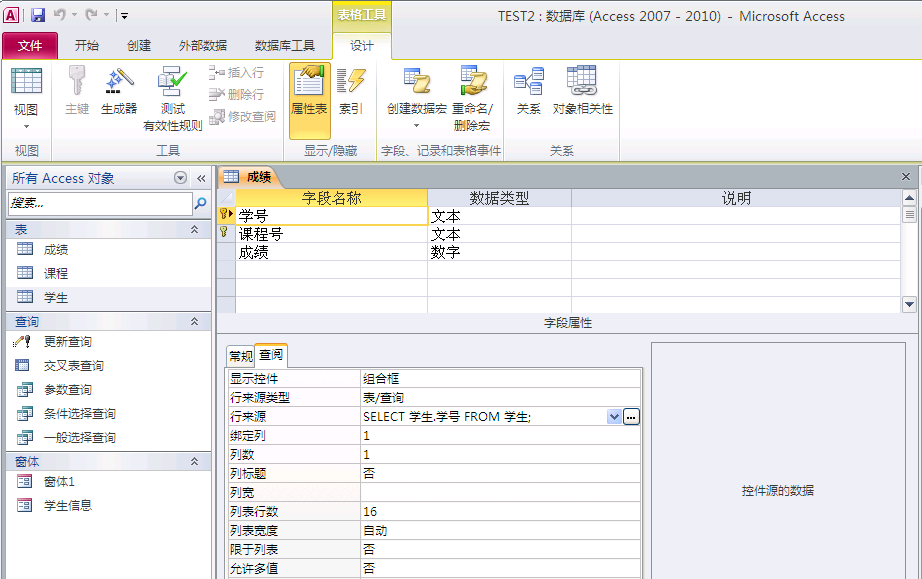This screenshot has width=922, height=579.
Task: Select the 成绩 table in navigation pane
Action: point(109,250)
